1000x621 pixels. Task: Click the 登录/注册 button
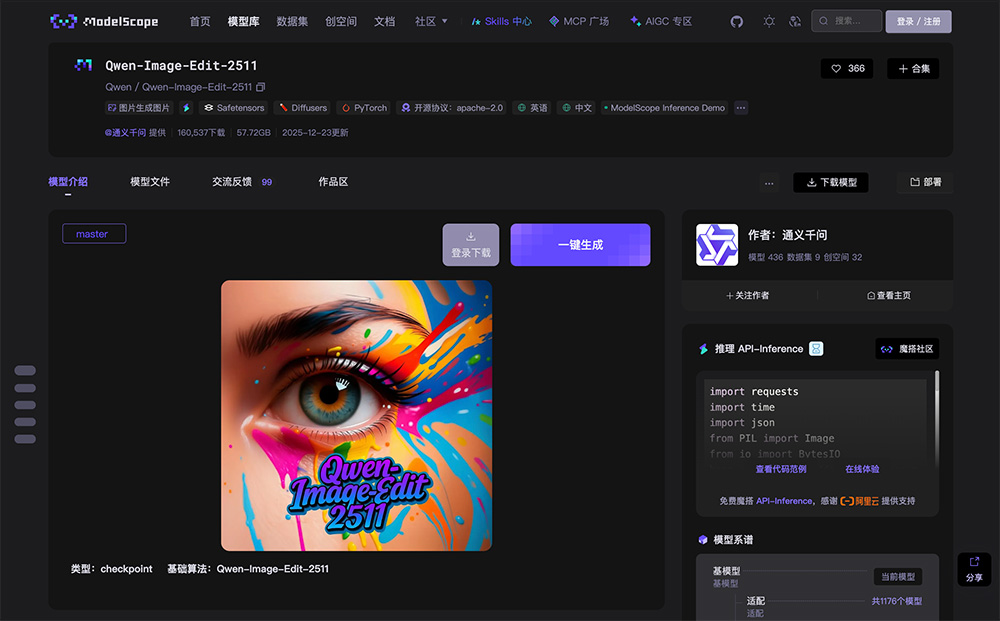918,20
